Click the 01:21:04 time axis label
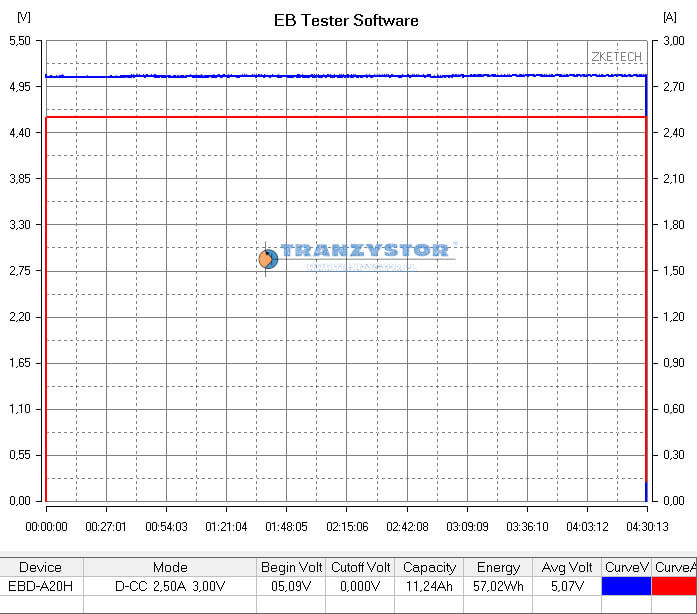697x614 pixels. [226, 527]
